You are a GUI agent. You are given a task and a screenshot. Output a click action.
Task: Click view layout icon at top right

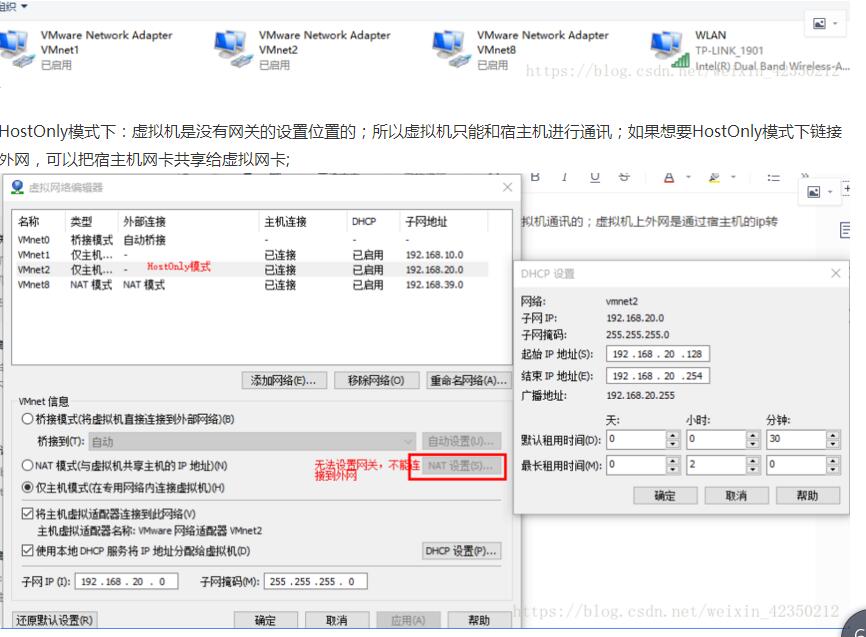click(820, 23)
